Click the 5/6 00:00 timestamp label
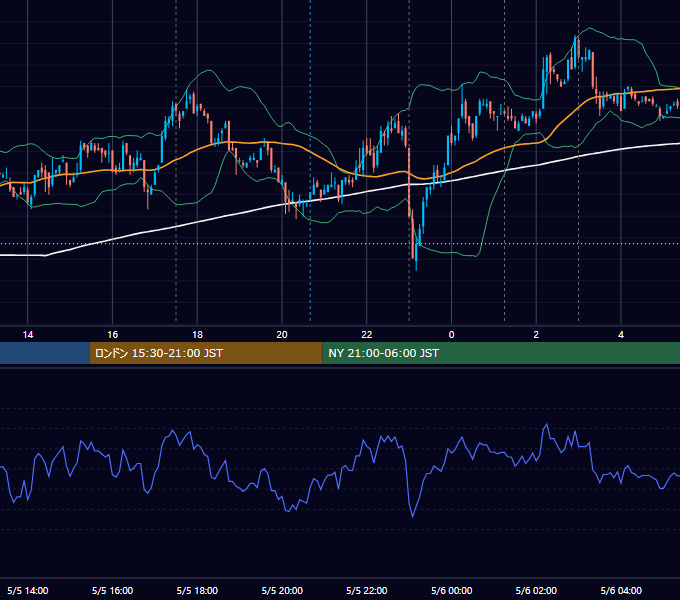The image size is (680, 600). point(451,590)
